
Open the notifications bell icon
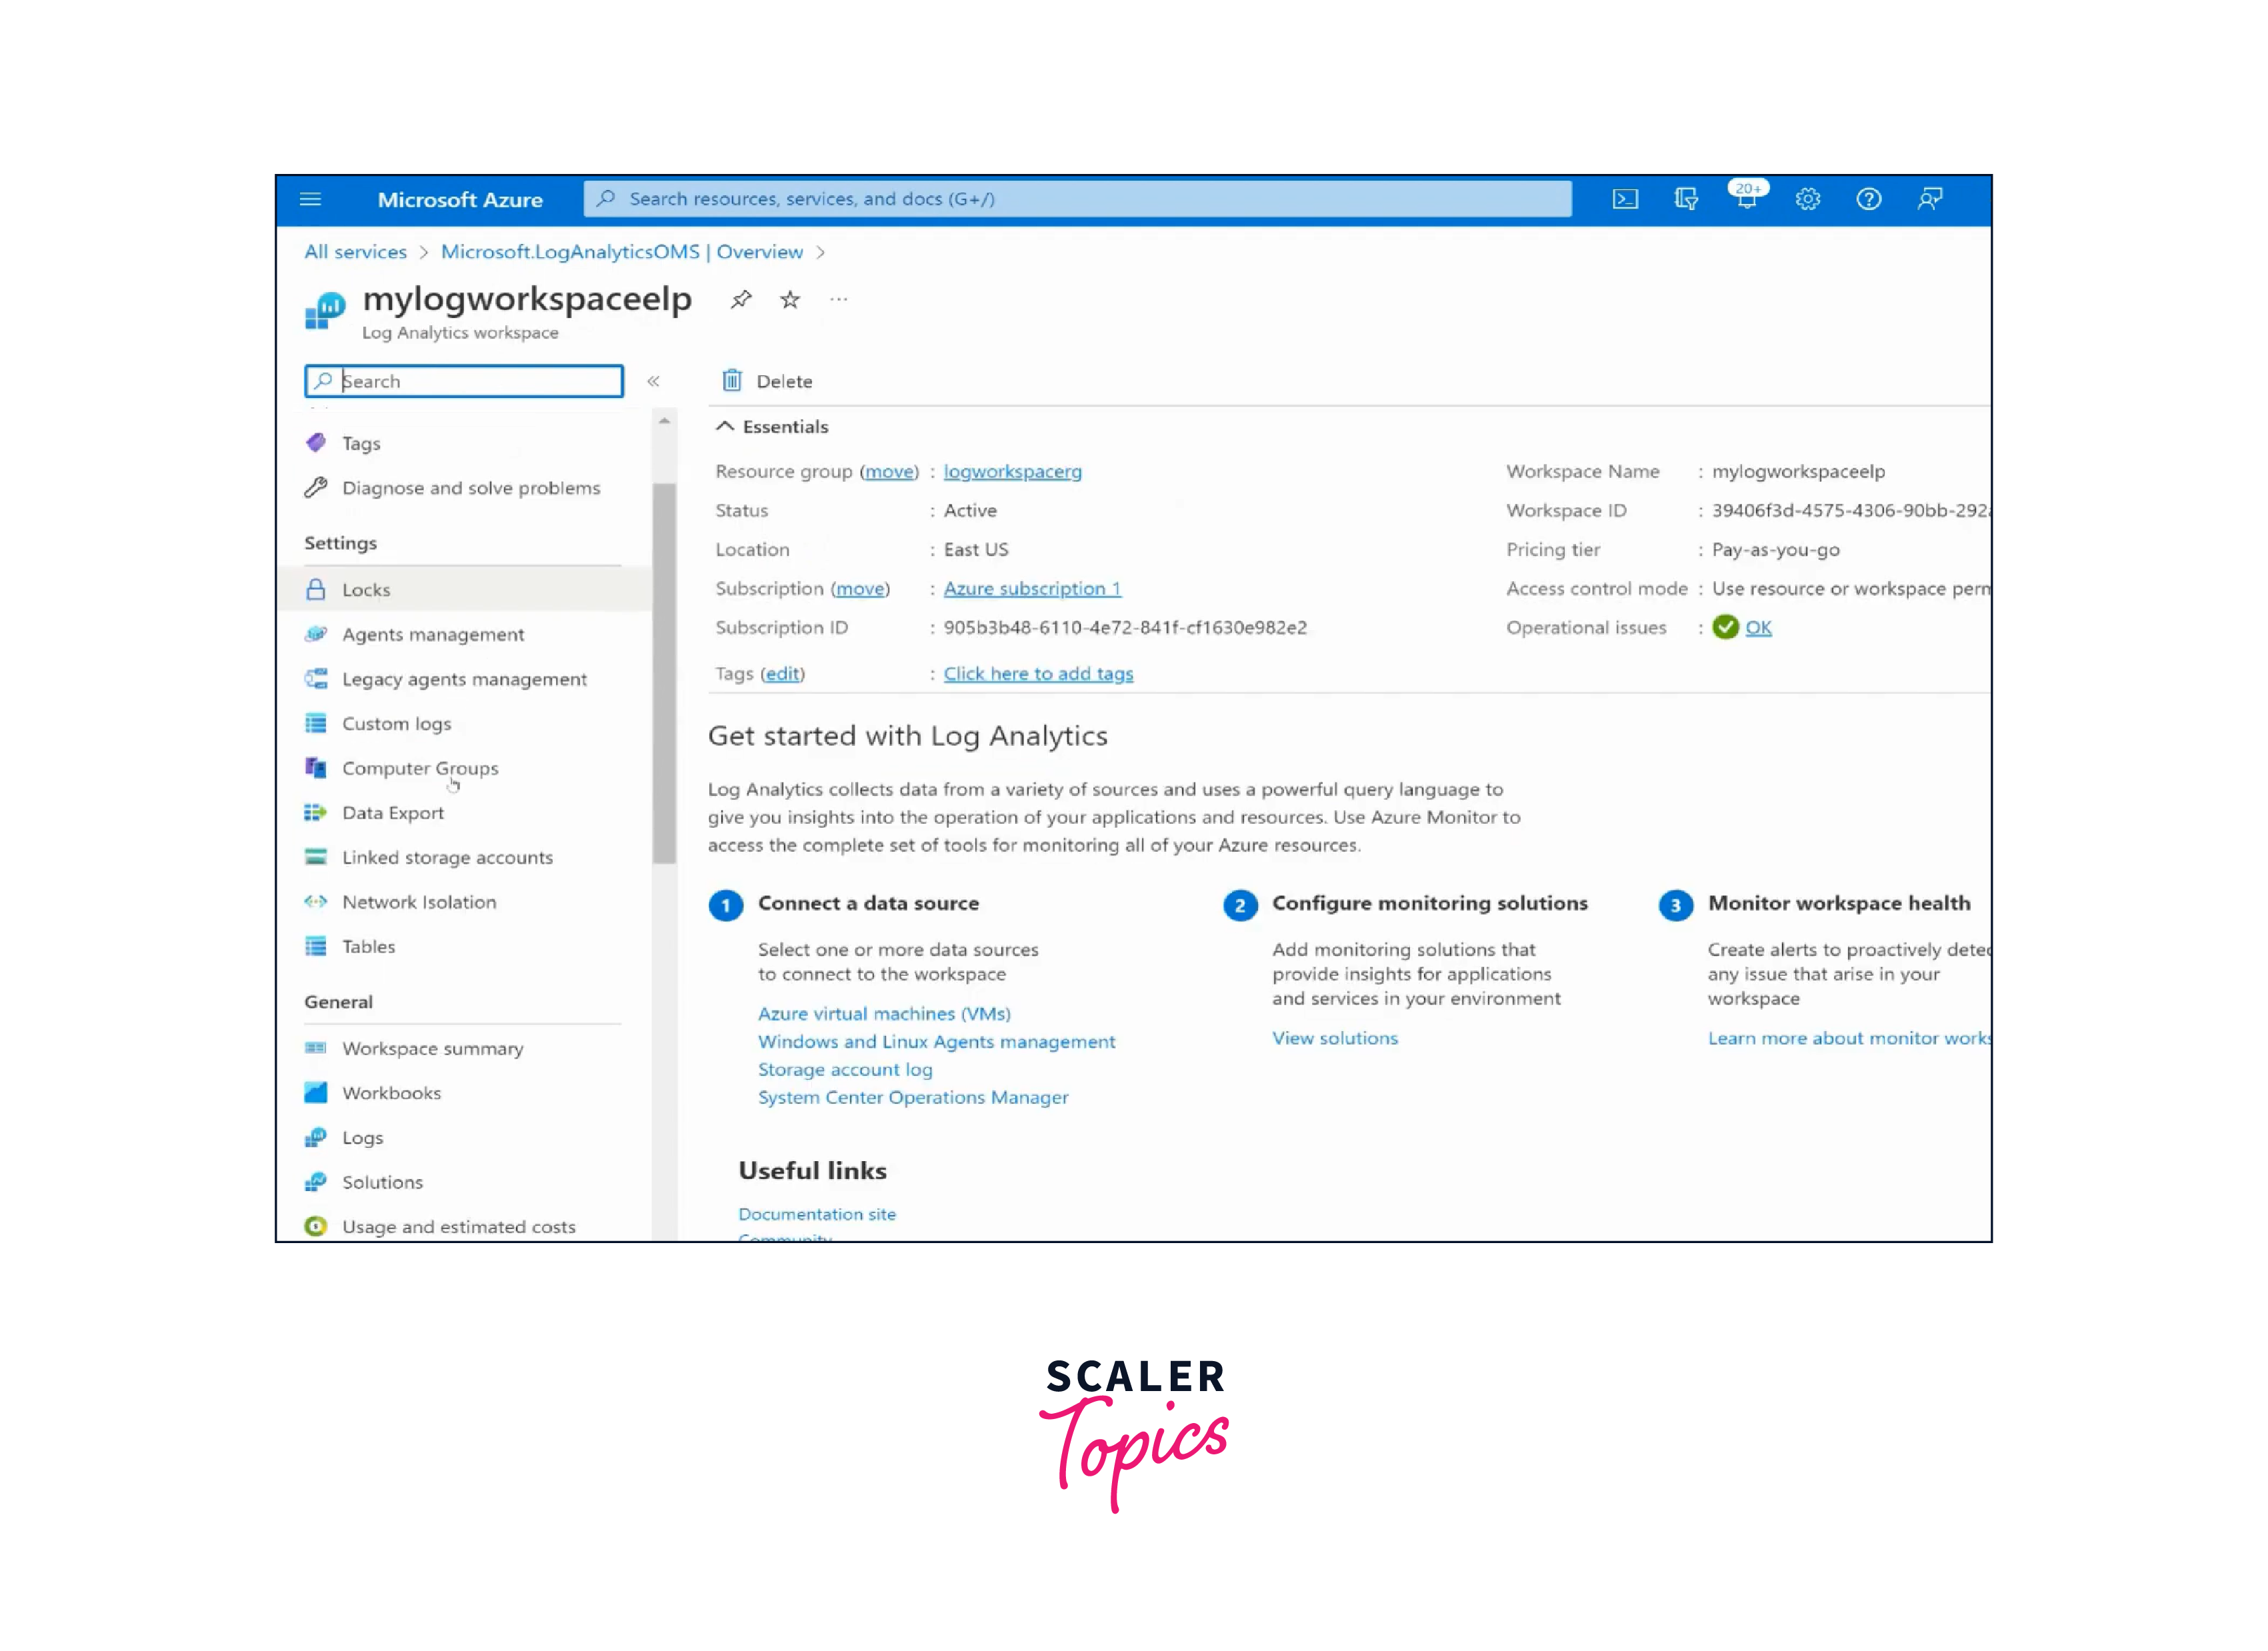point(1746,199)
